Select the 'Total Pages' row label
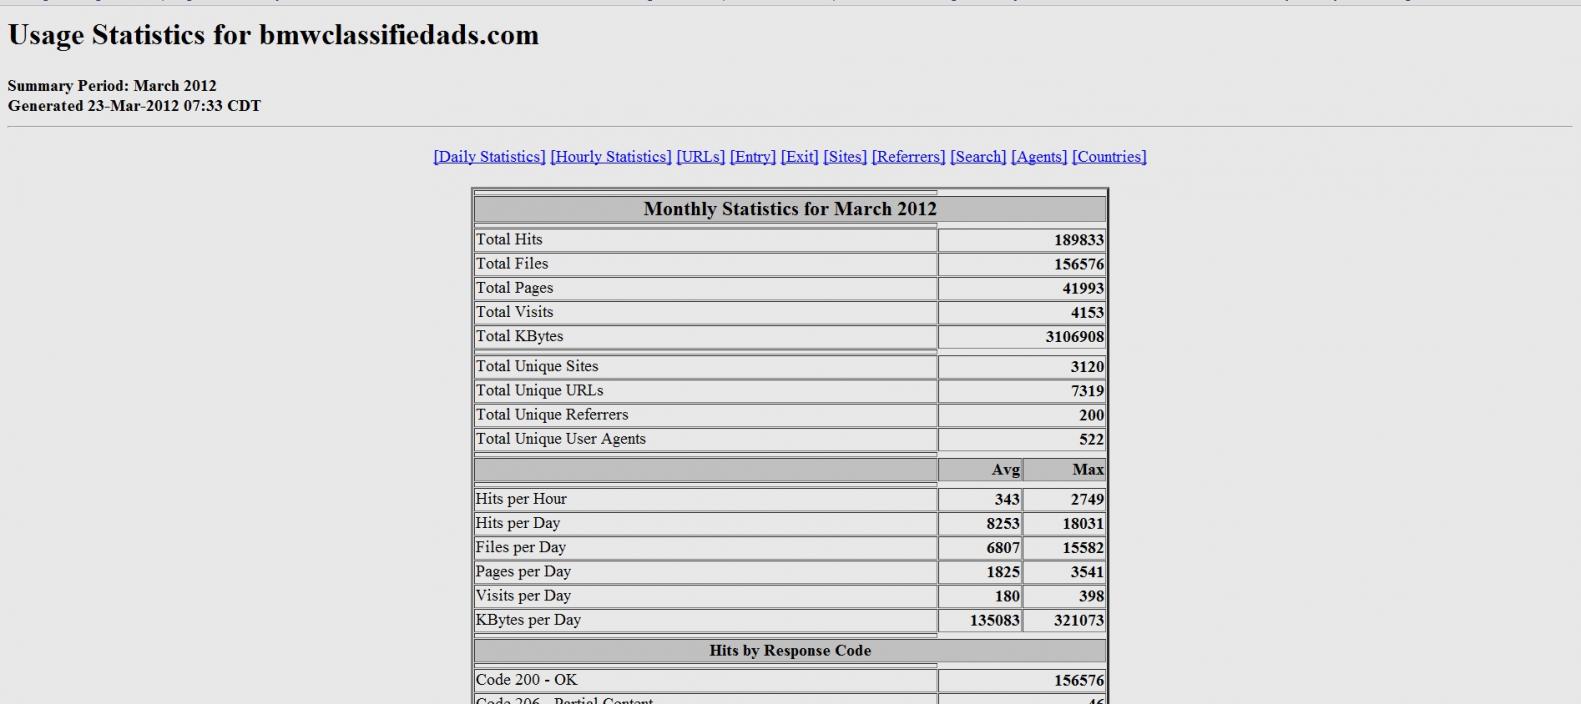The height and width of the screenshot is (704, 1581). tap(514, 288)
